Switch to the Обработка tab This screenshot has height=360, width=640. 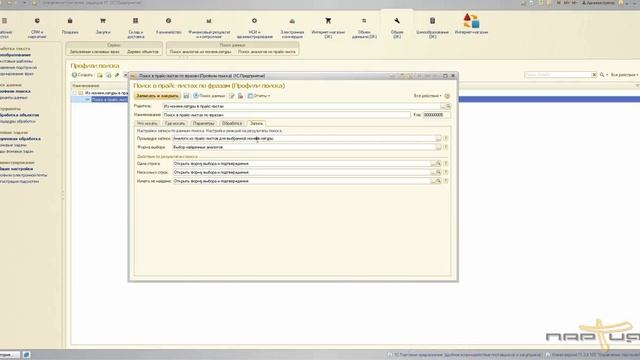[232, 123]
